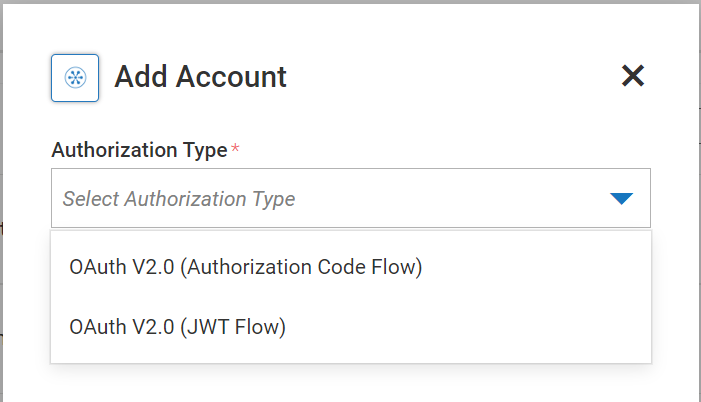
Task: Dismiss the dialog with the X icon
Action: (633, 76)
